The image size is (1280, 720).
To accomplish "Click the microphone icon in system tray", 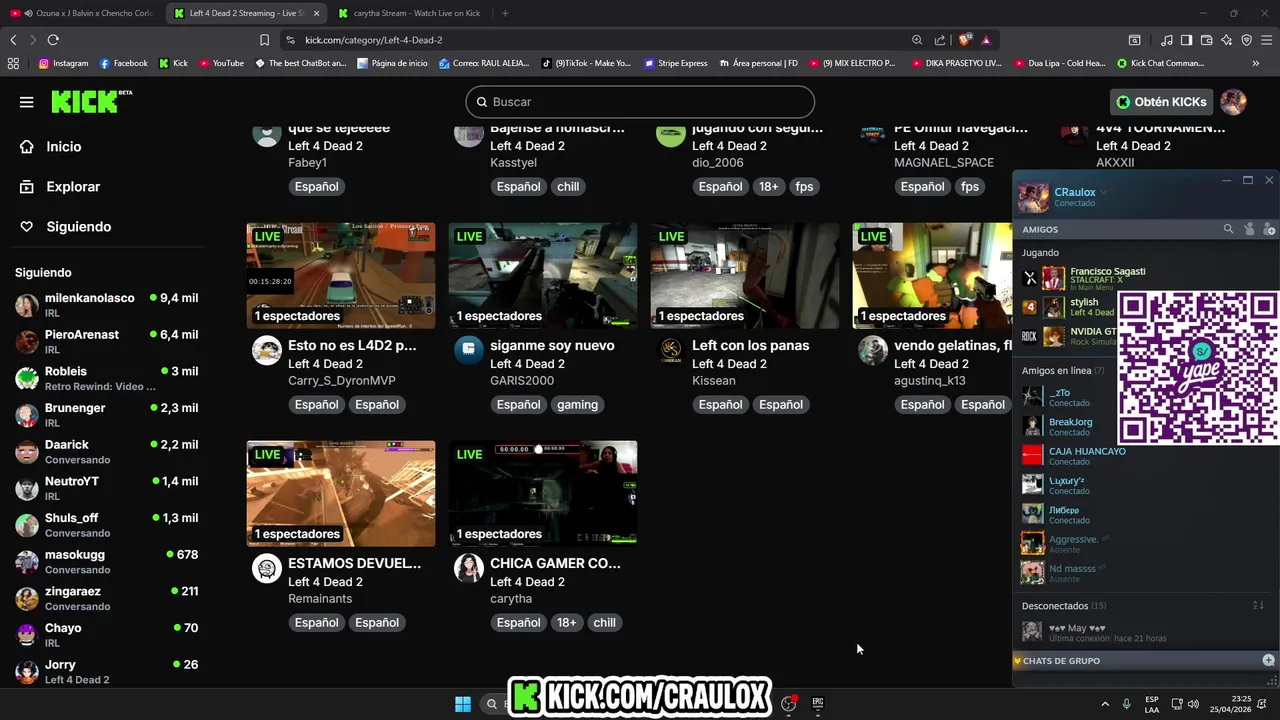I will 1127,704.
